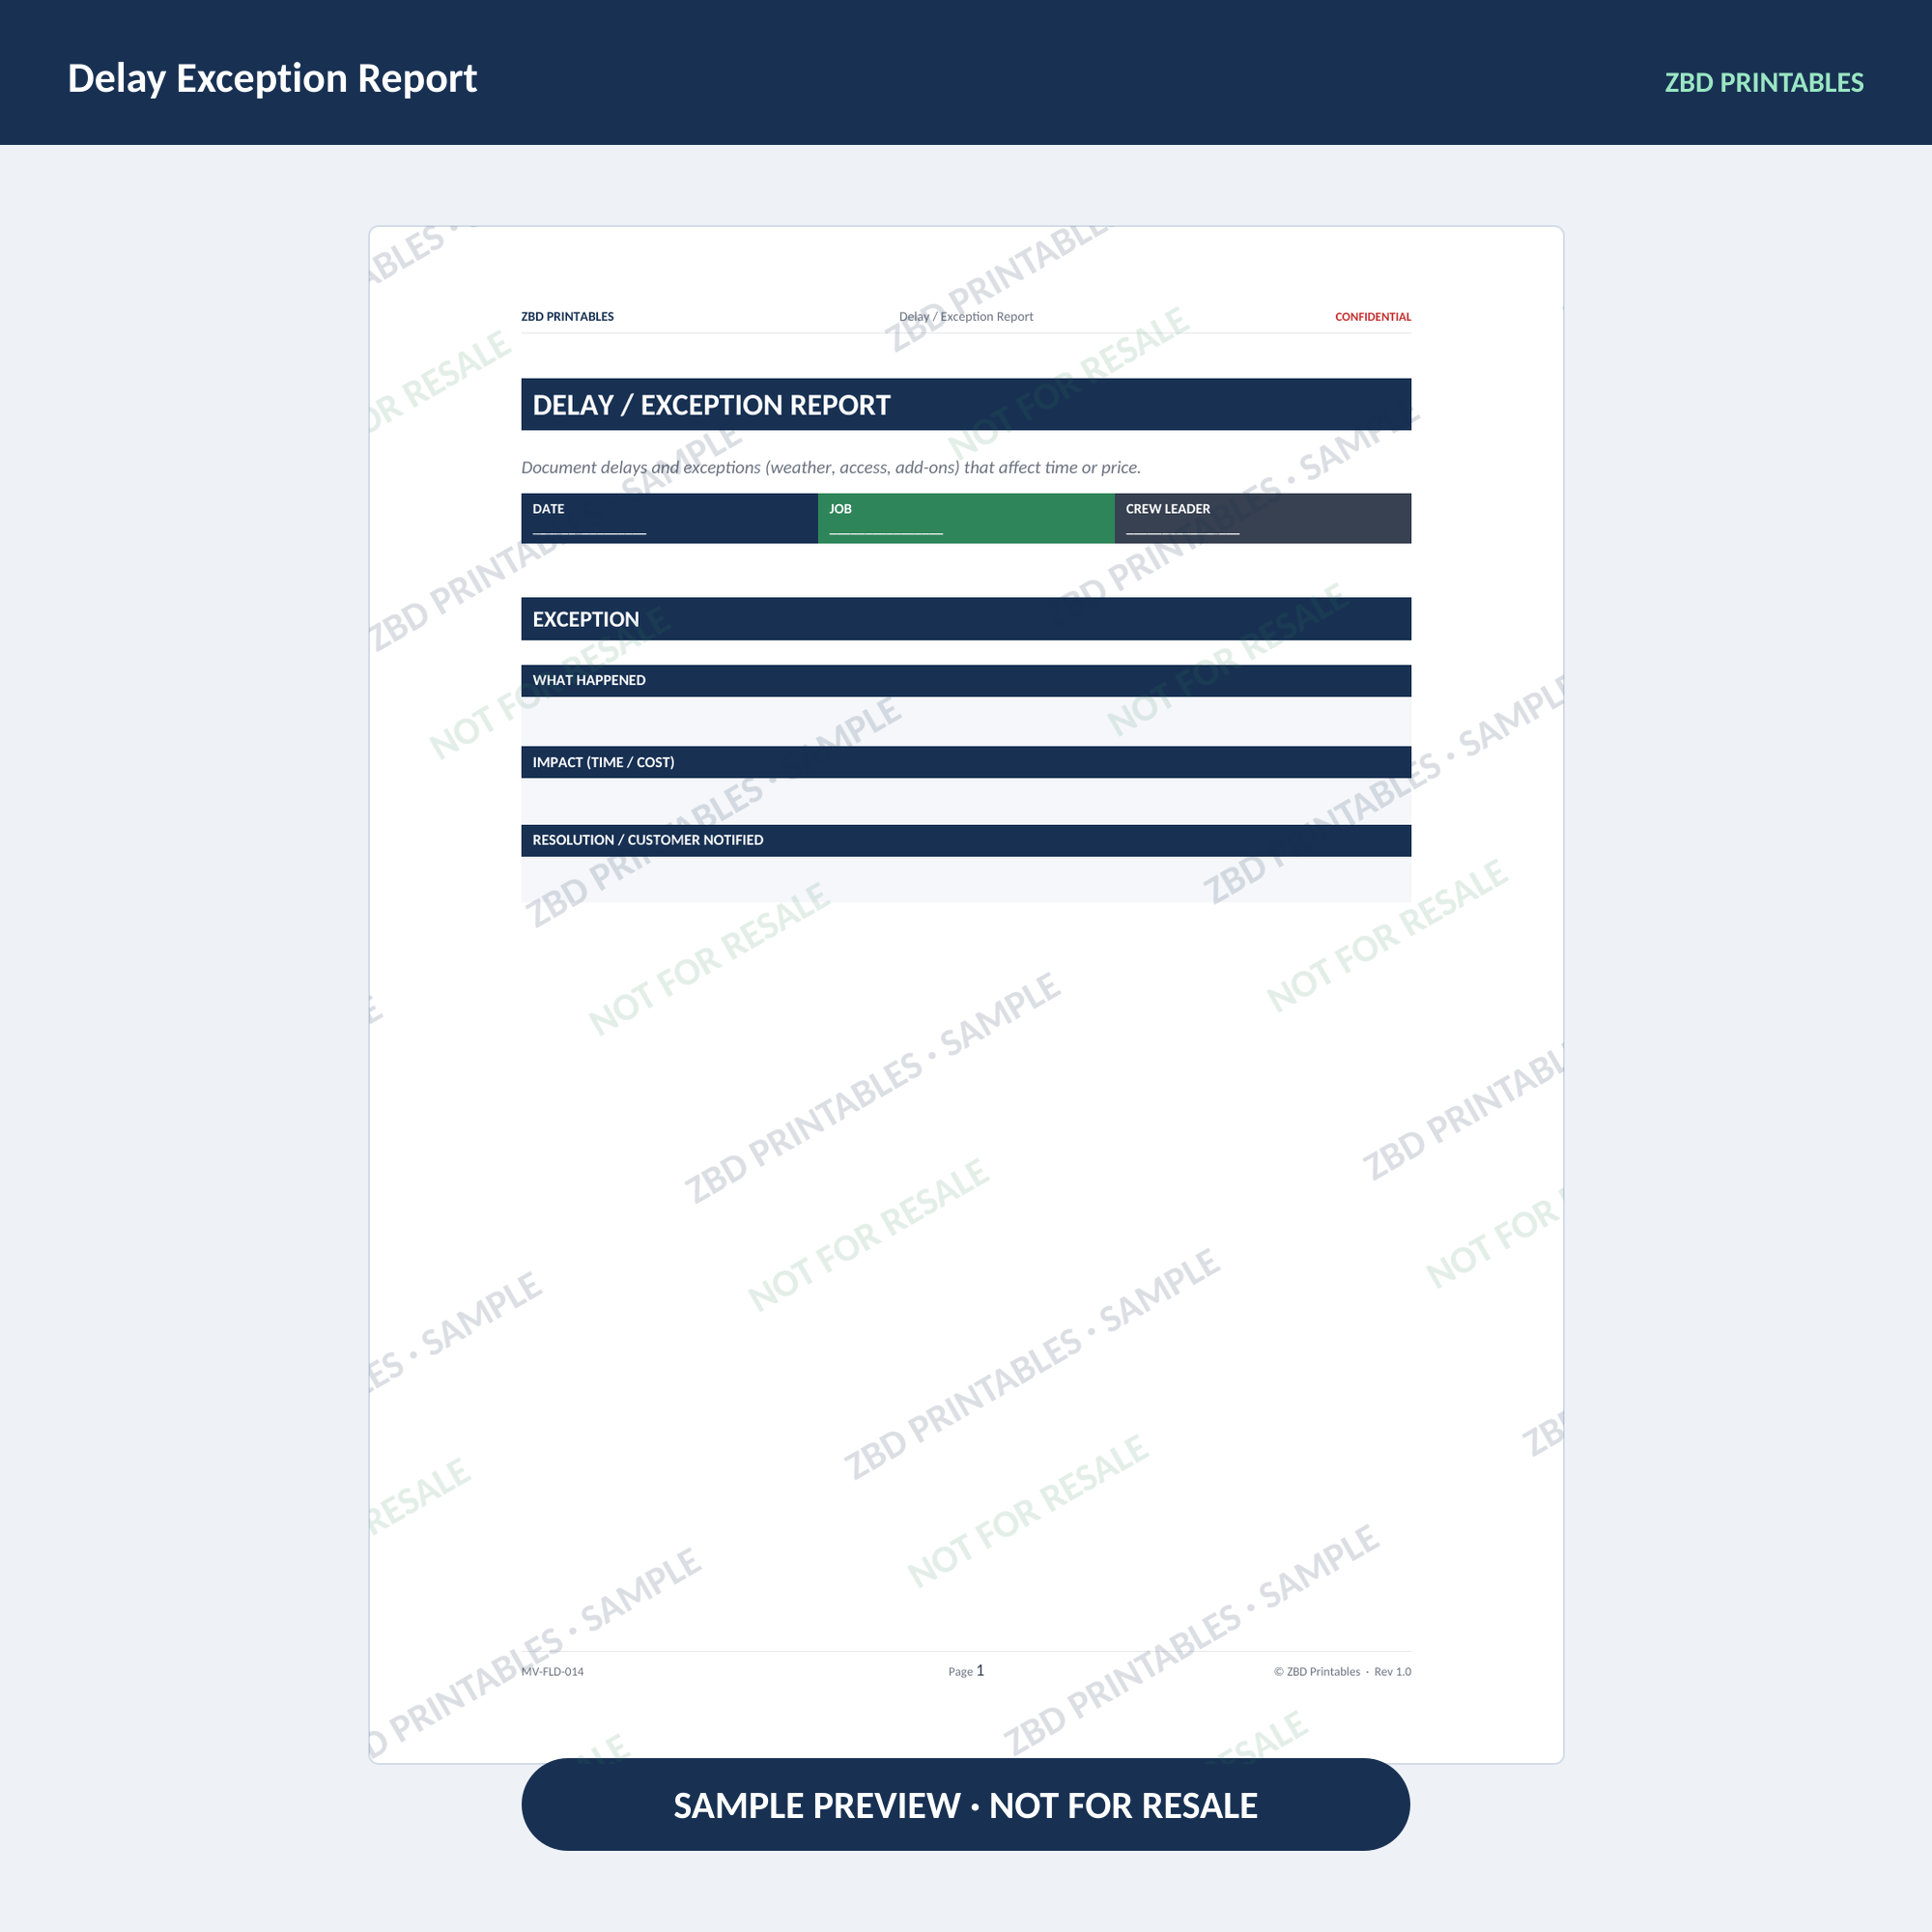Image resolution: width=1932 pixels, height=1932 pixels.
Task: Click the MV-FLD-014 form code in footer
Action: click(552, 1671)
